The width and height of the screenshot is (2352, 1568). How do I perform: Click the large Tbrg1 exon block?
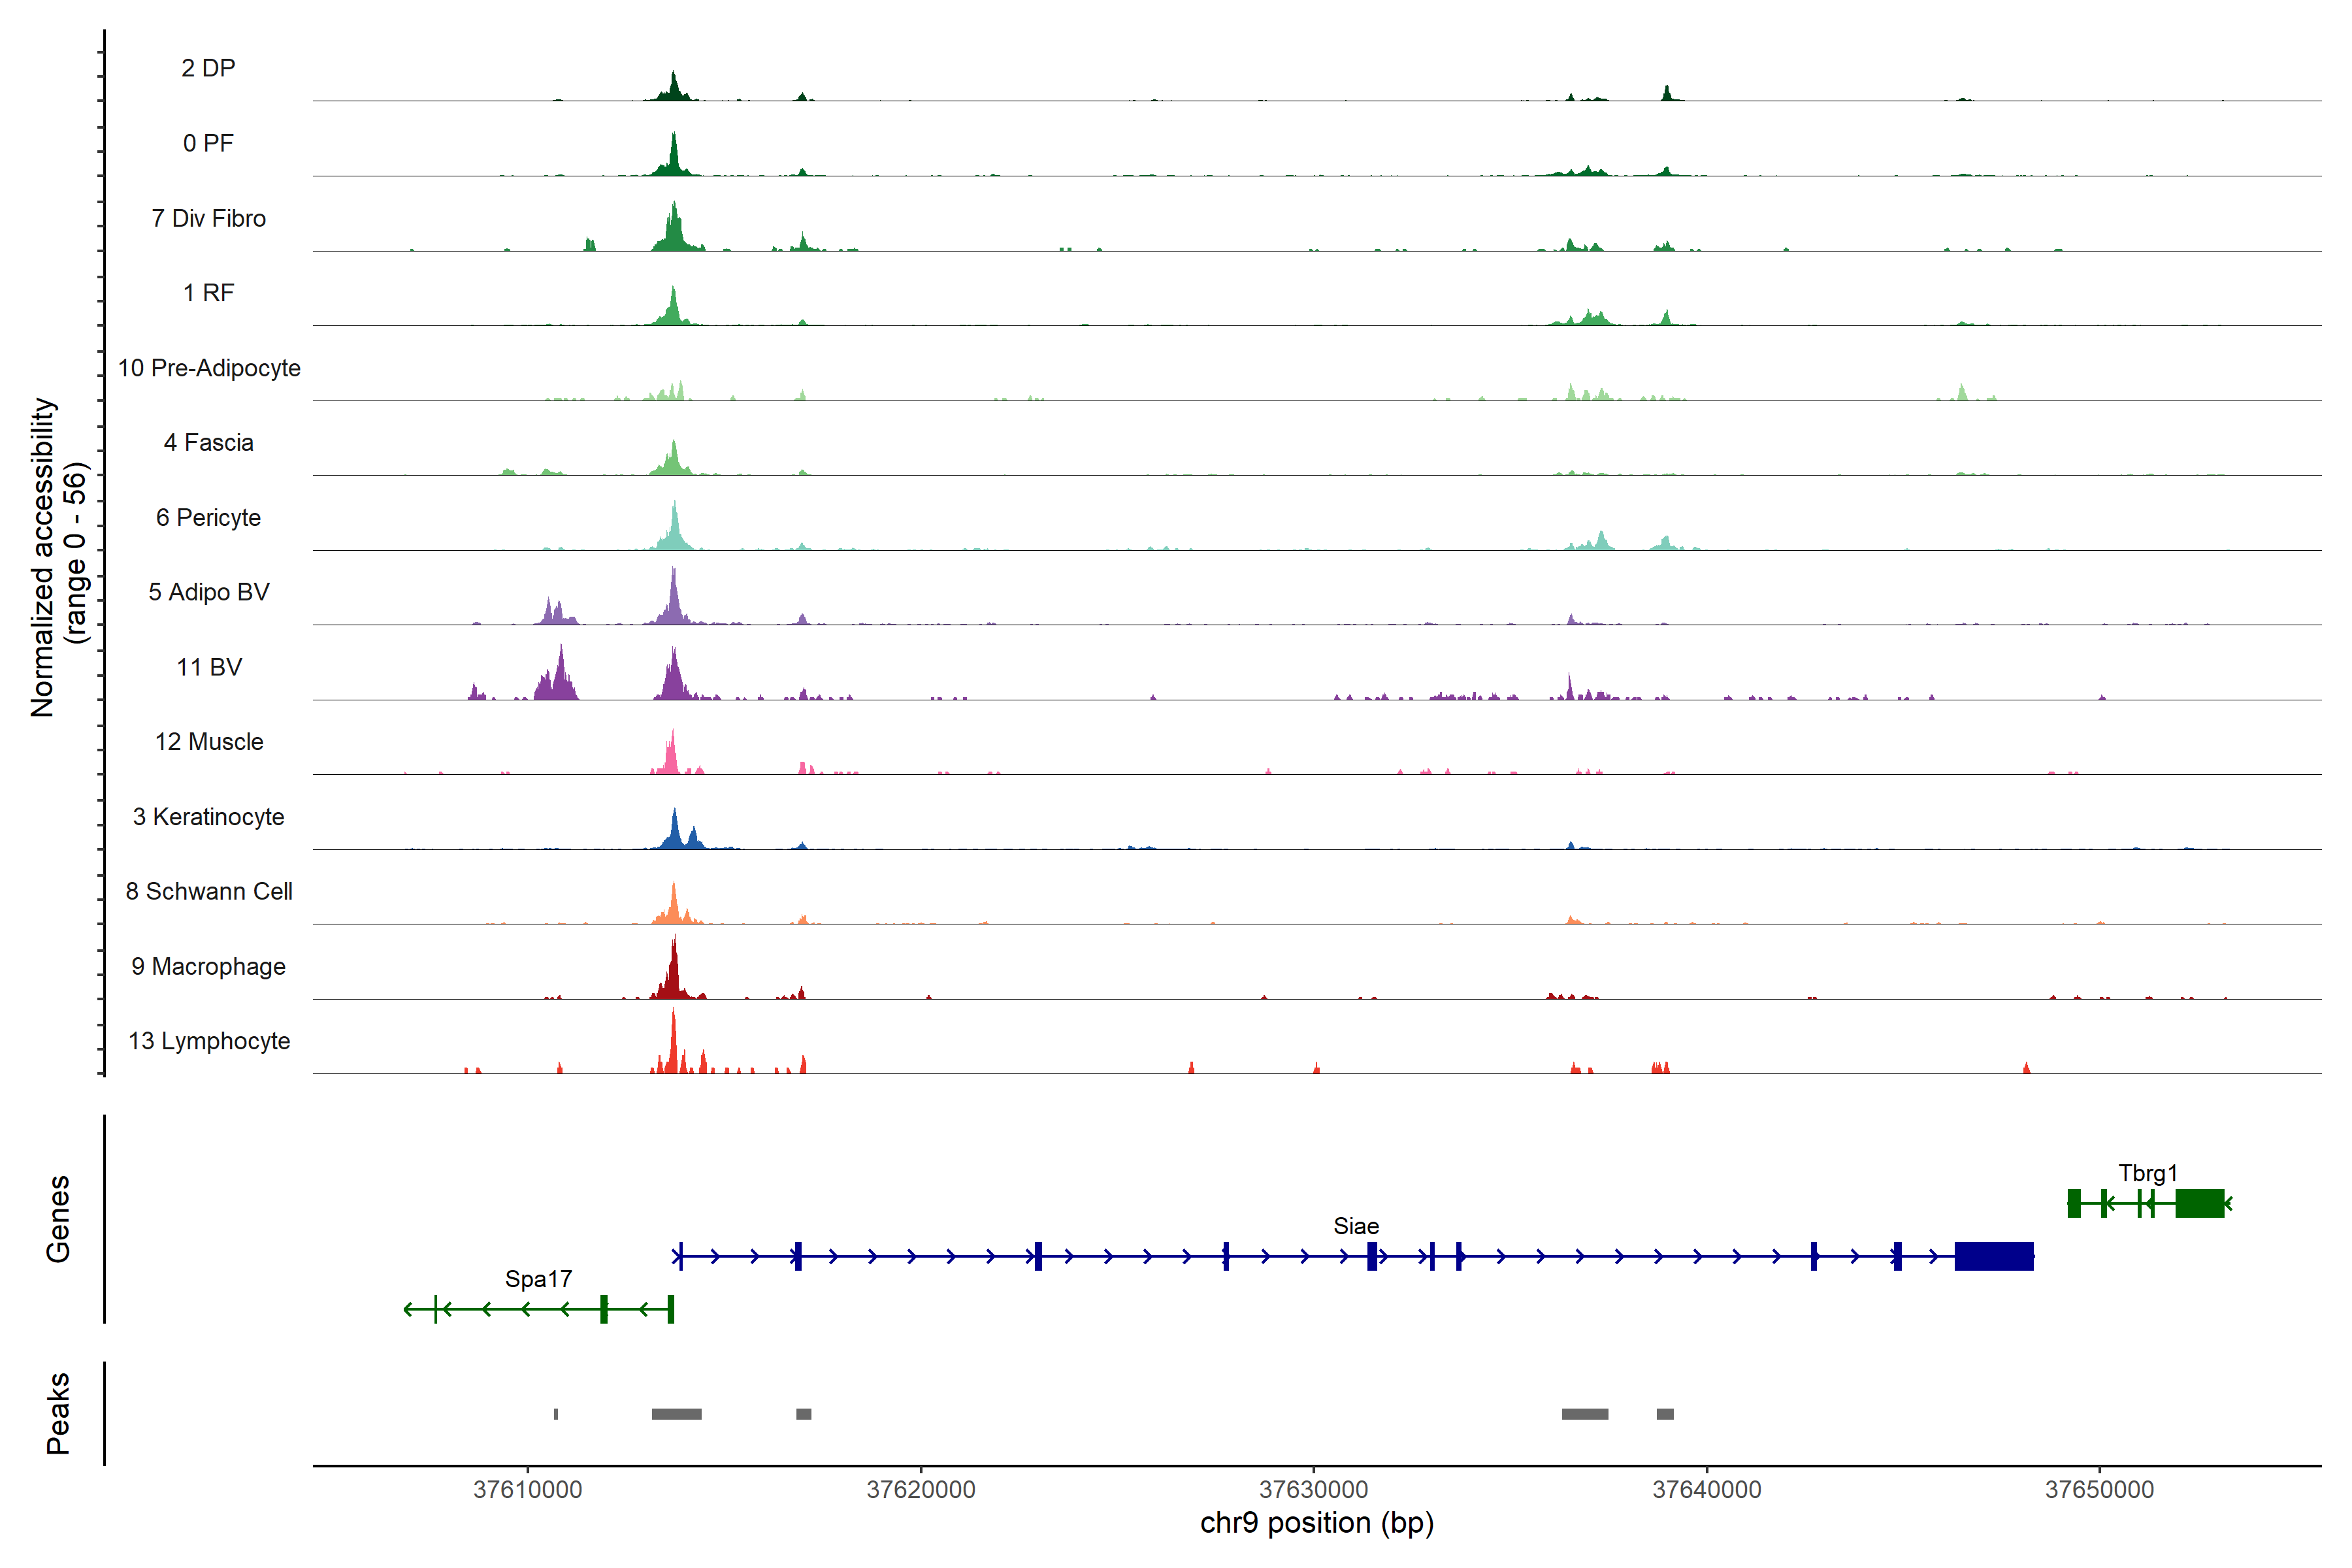point(2199,1203)
